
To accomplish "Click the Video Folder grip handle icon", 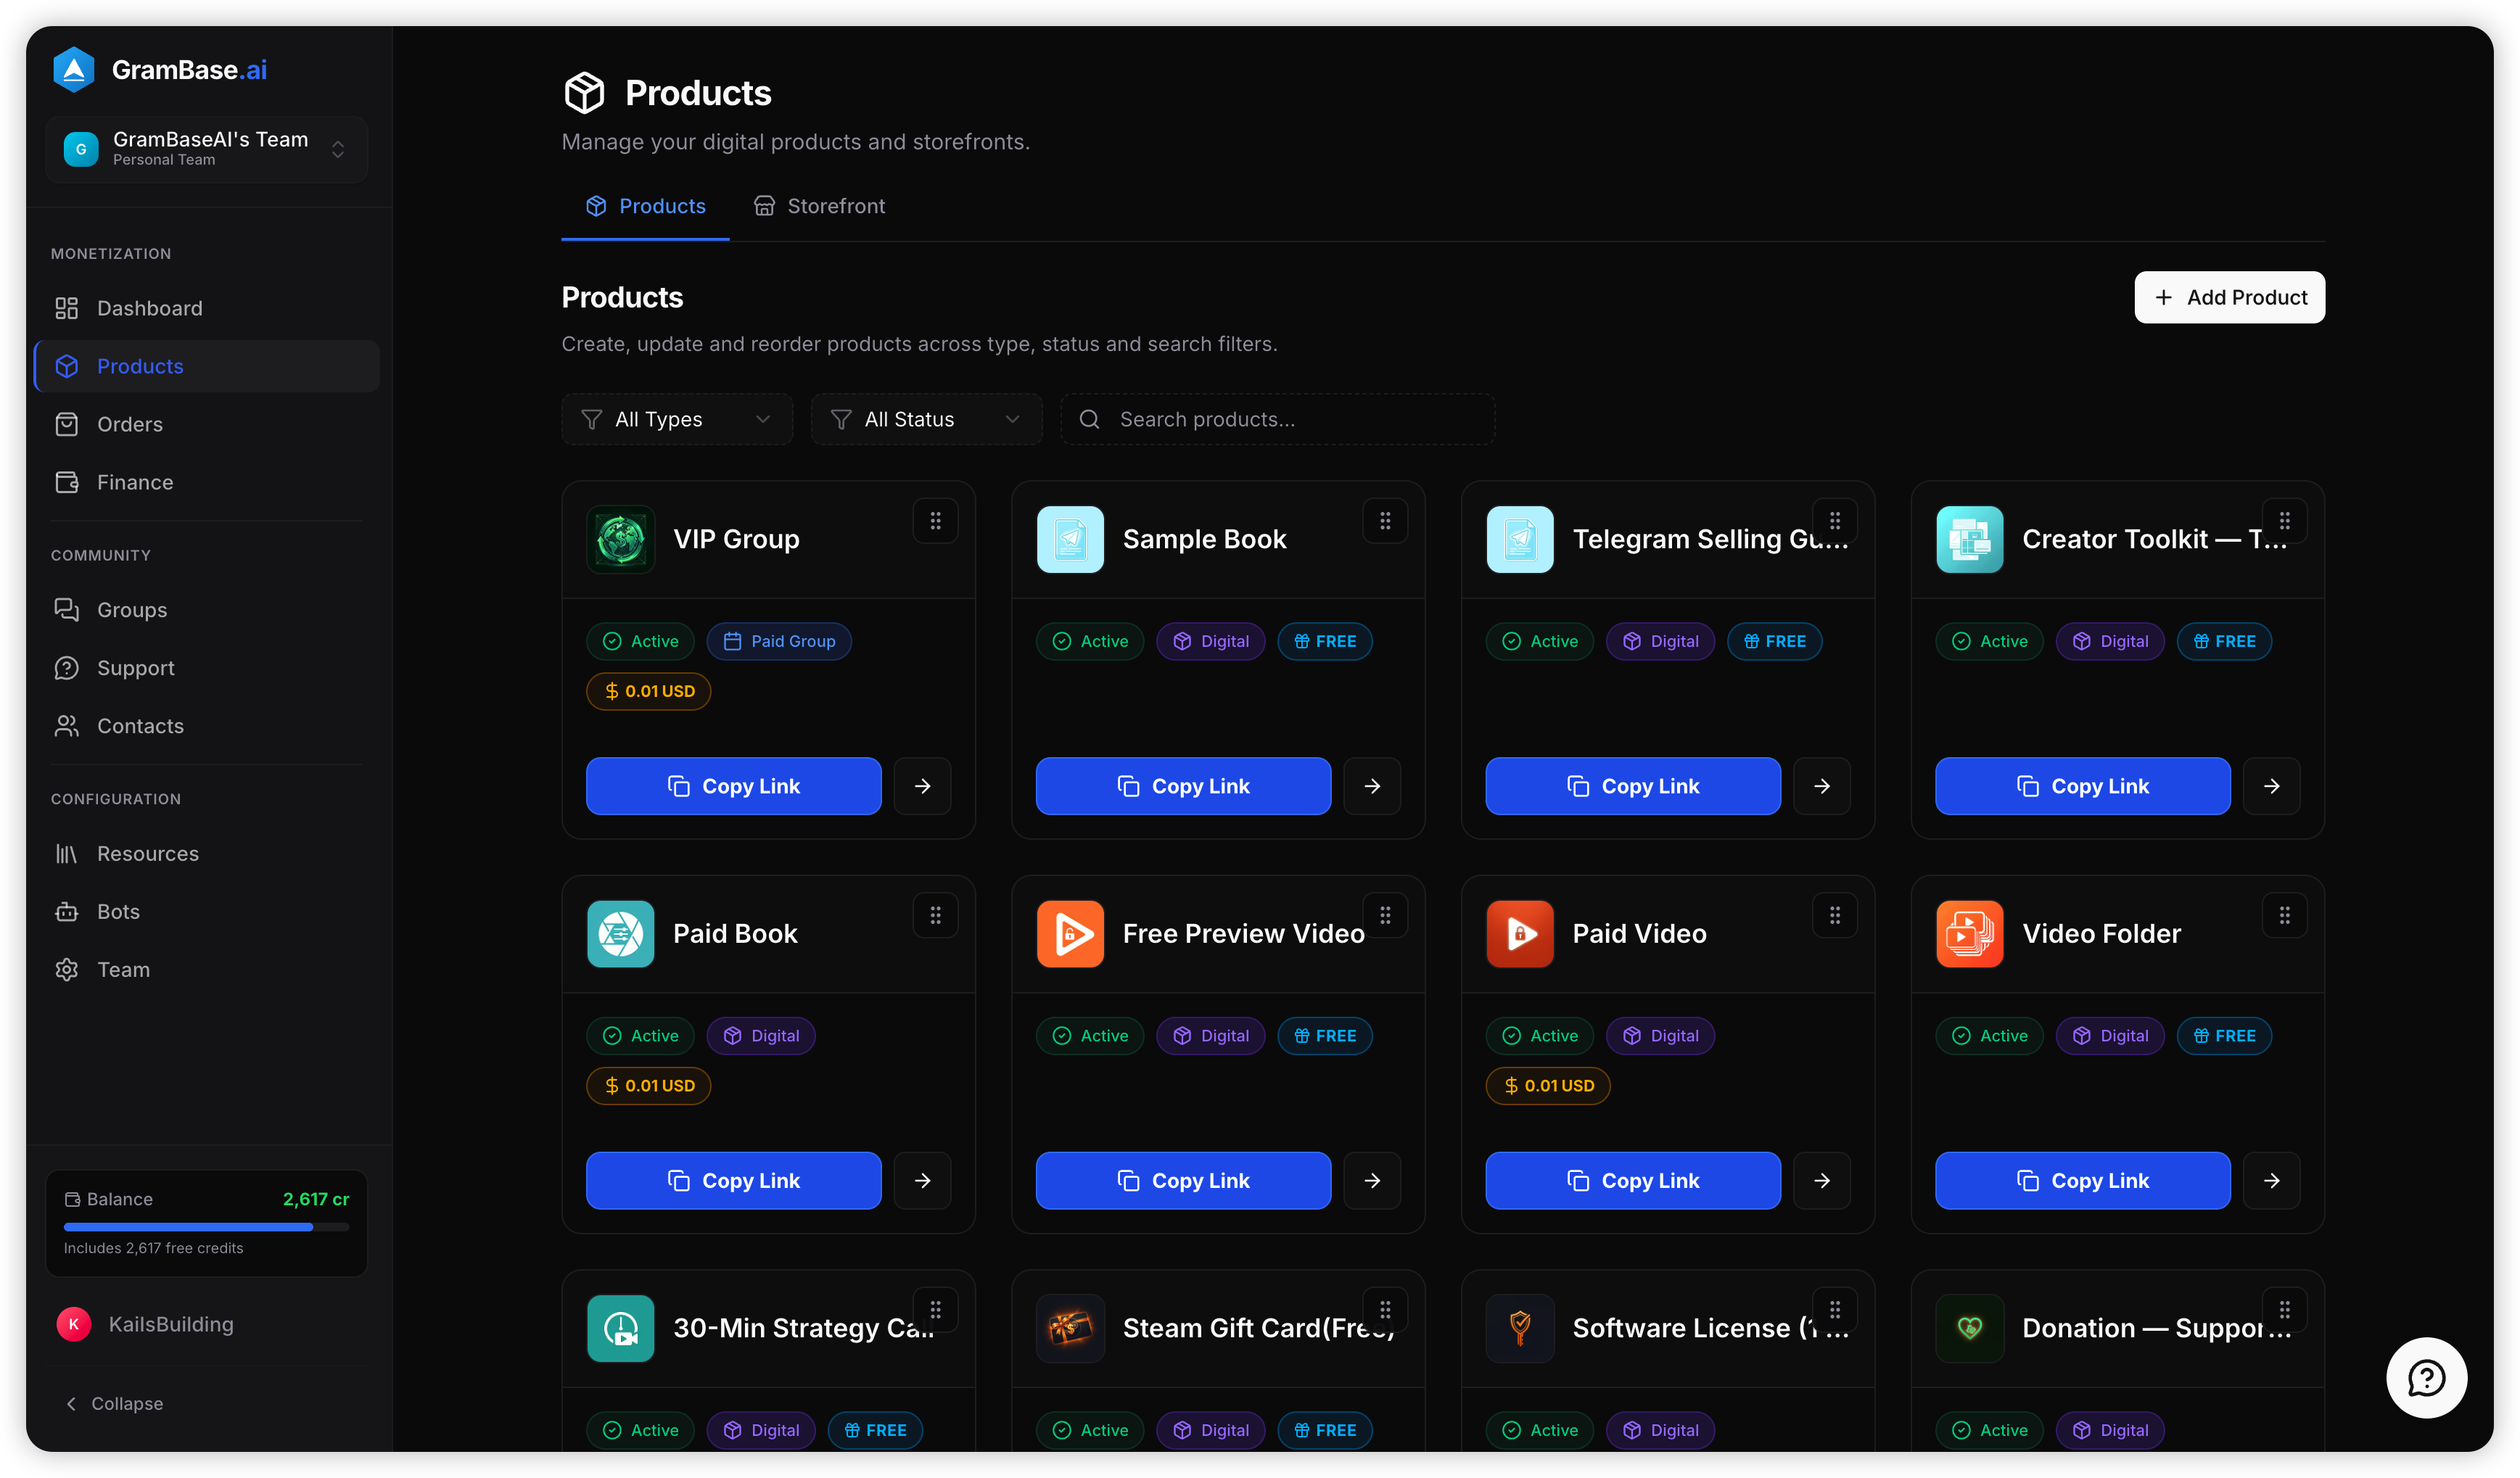I will (2285, 915).
